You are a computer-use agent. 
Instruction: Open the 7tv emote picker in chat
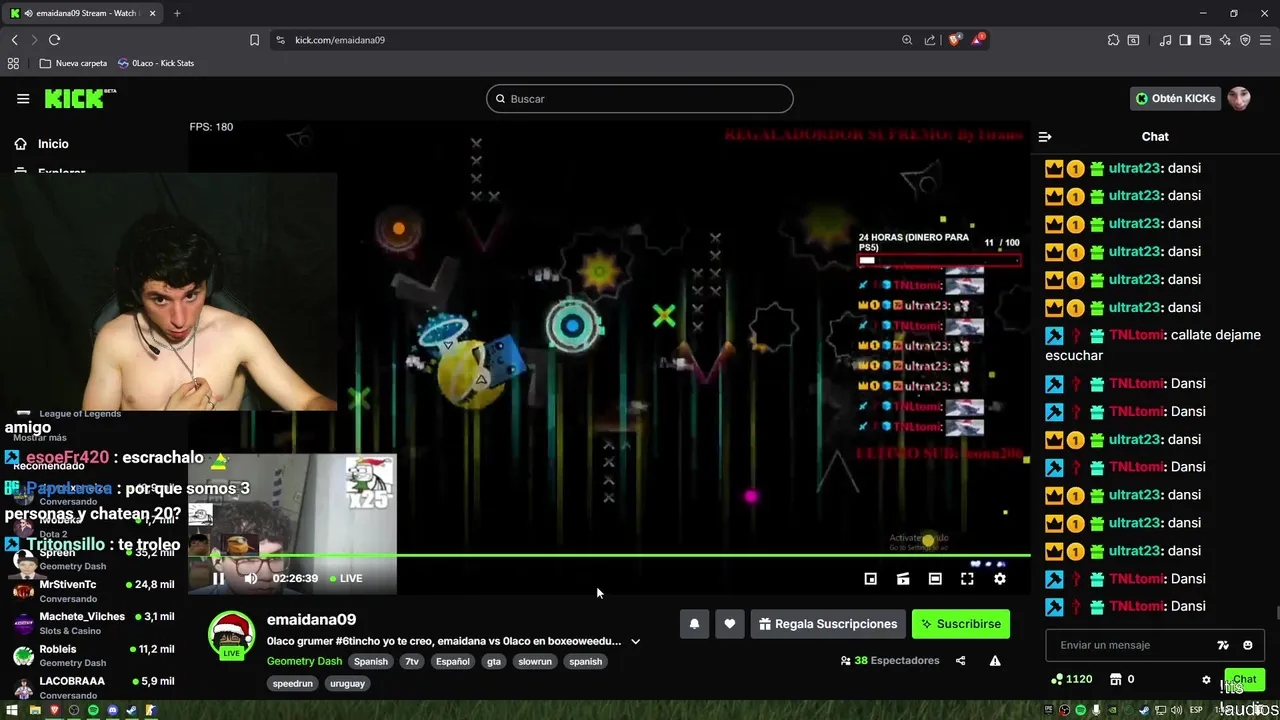coord(1223,645)
